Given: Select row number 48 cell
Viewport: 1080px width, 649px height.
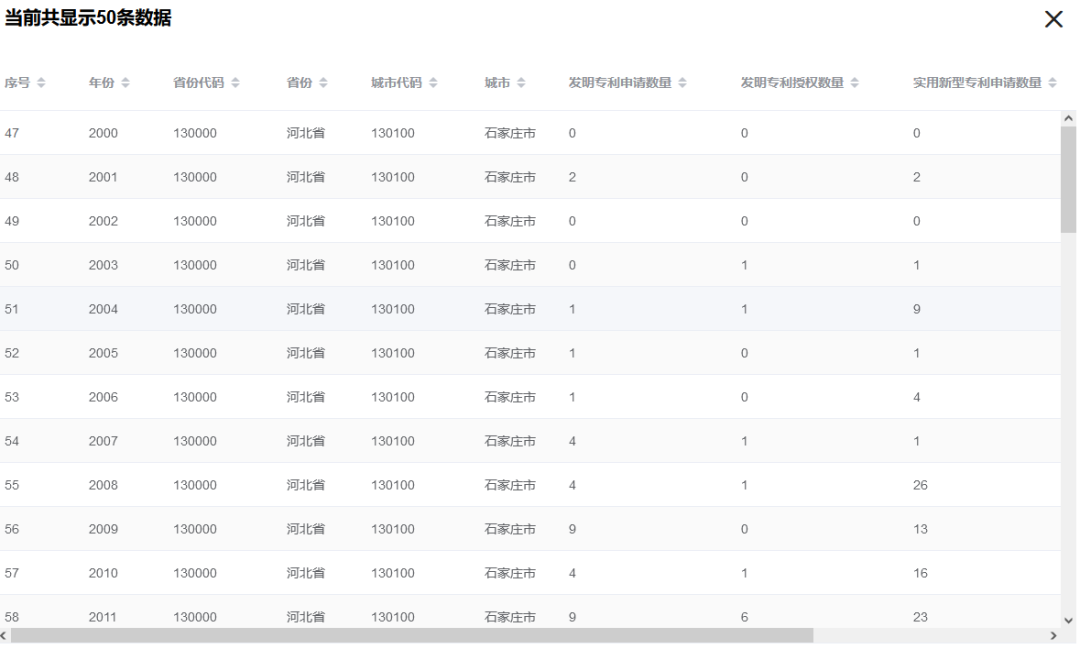Looking at the screenshot, I should (x=12, y=177).
